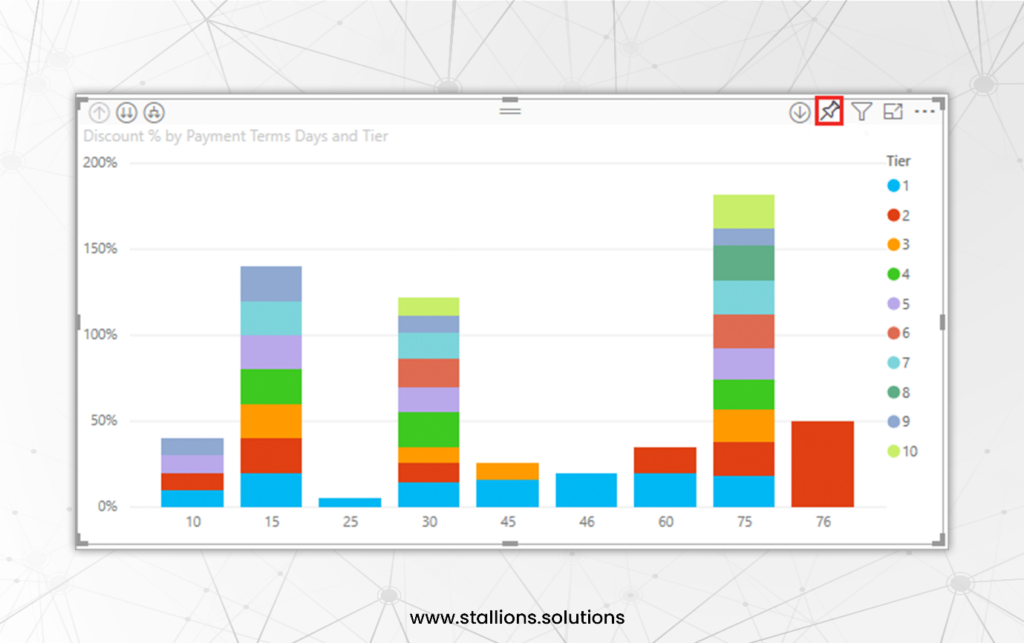
Task: Pin this visual to a dashboard
Action: point(828,110)
